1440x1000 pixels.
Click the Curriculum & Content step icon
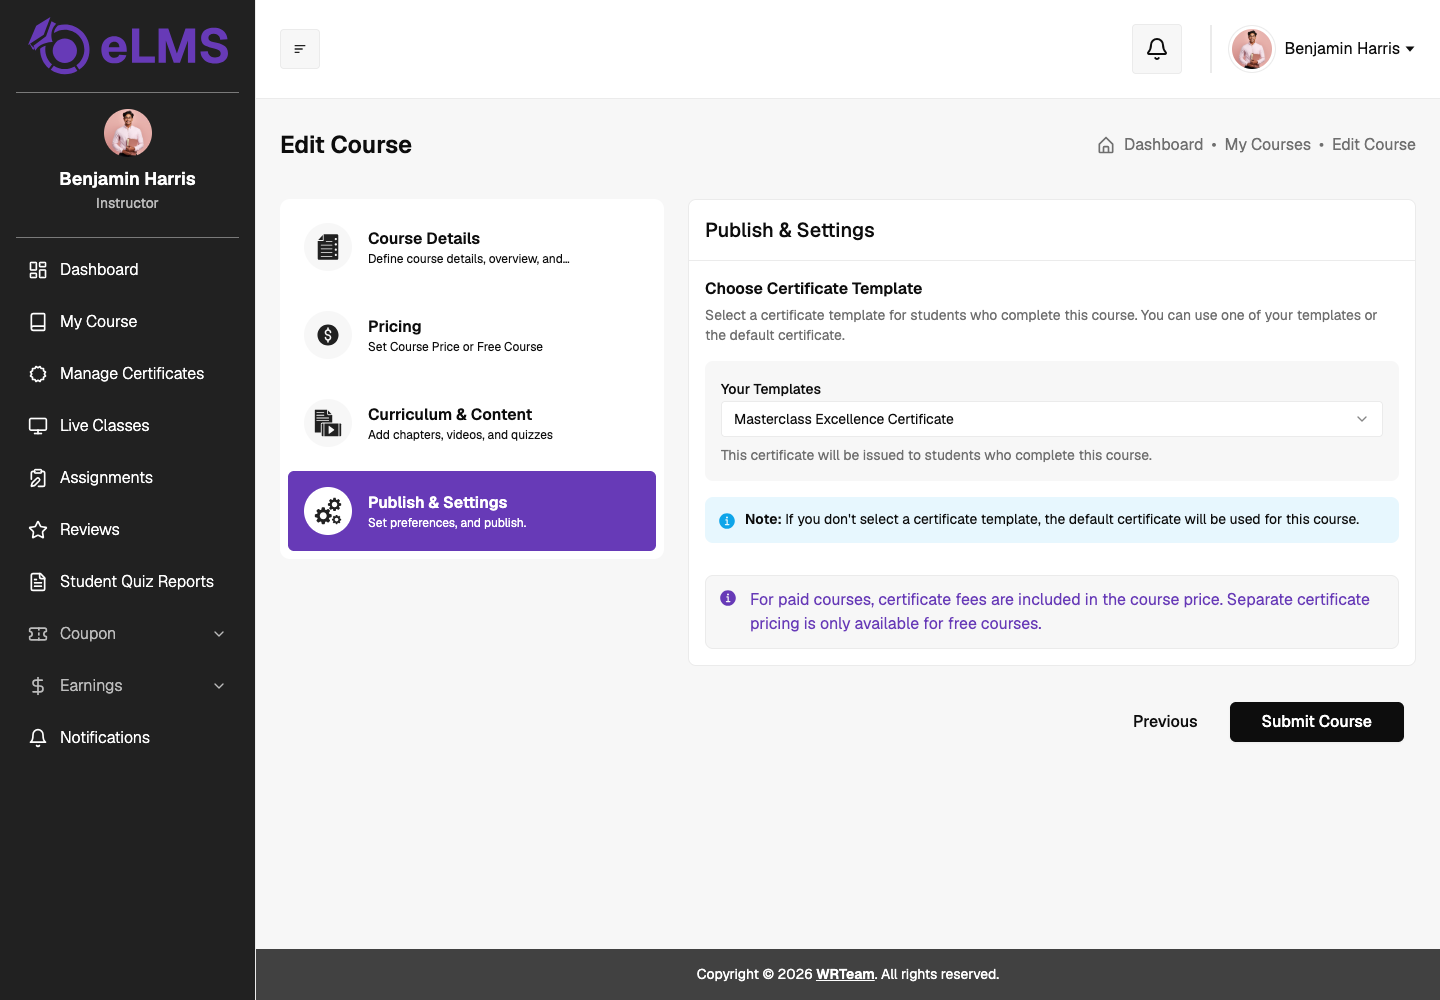click(x=328, y=423)
